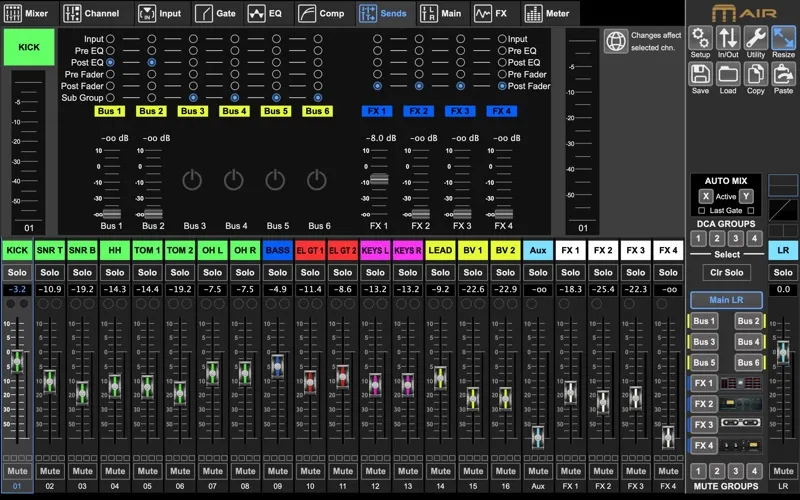
Task: Click the Copy pages icon
Action: (756, 74)
